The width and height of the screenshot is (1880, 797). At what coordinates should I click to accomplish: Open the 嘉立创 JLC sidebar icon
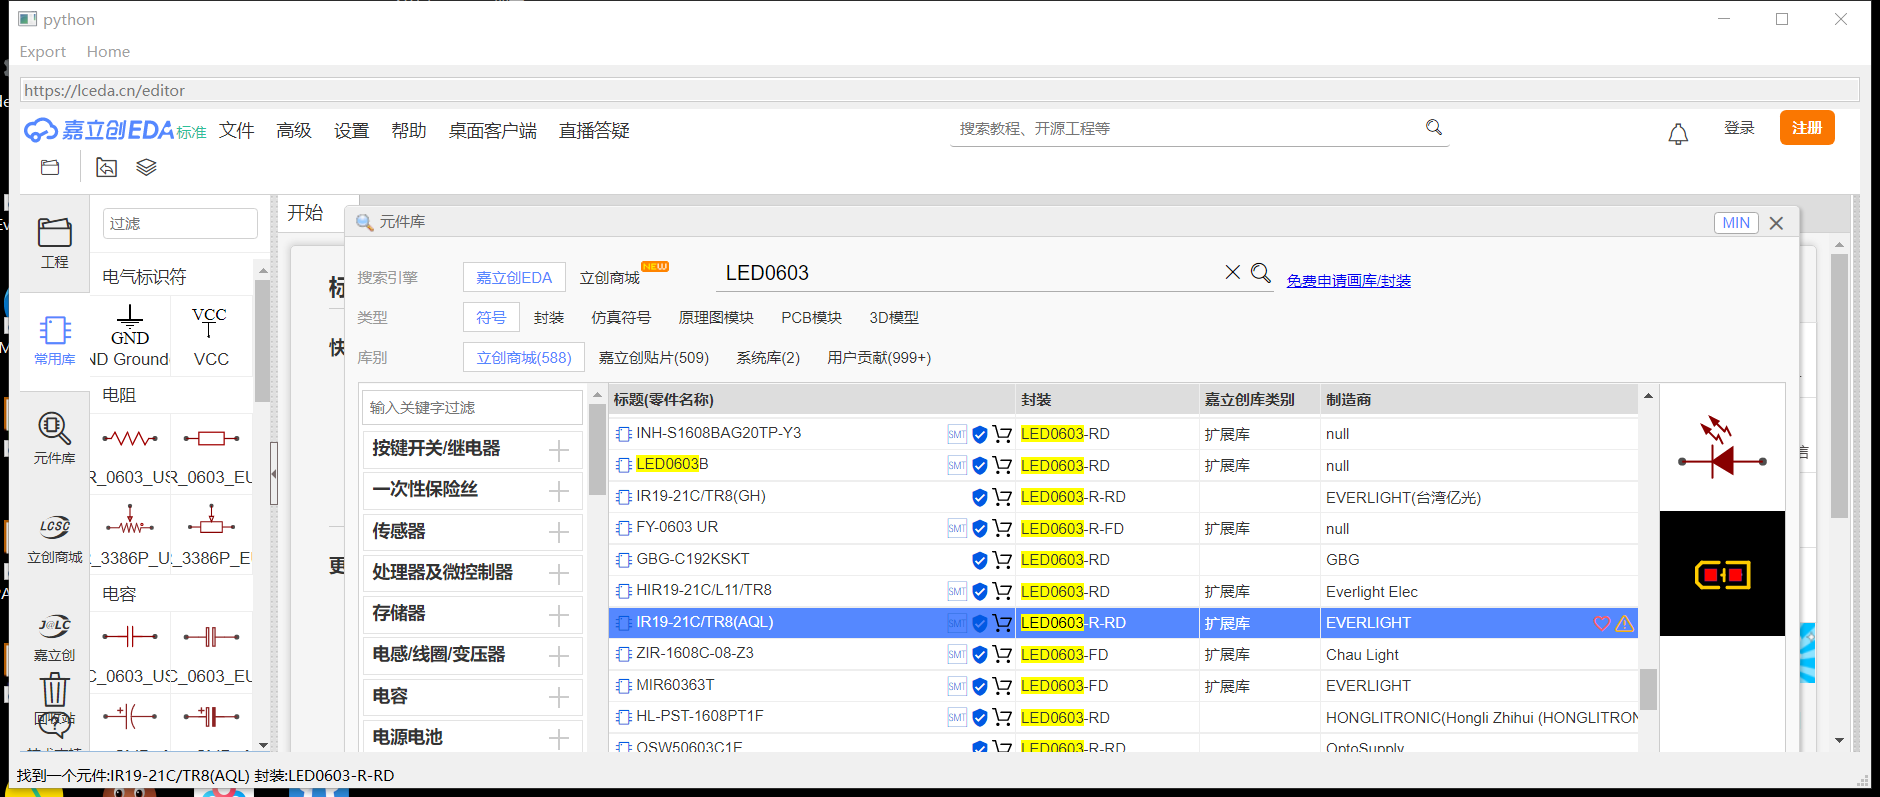click(x=54, y=637)
